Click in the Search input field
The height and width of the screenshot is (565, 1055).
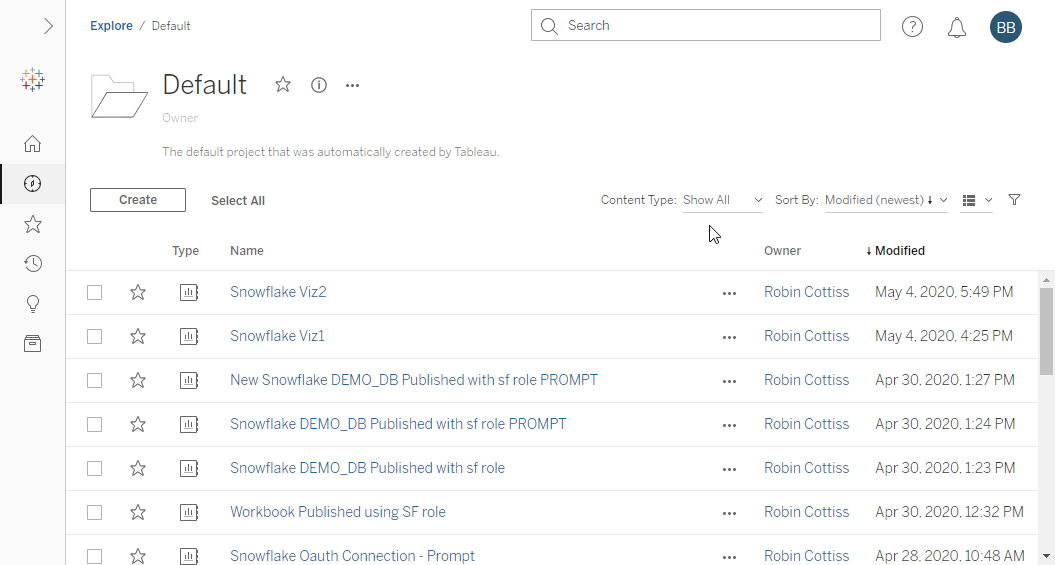point(705,26)
